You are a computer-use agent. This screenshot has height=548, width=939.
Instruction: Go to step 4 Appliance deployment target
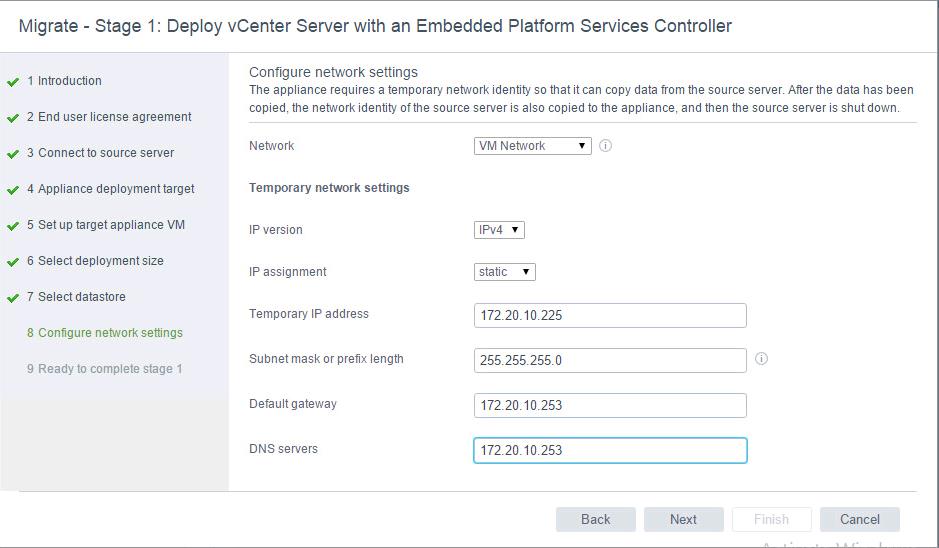111,189
